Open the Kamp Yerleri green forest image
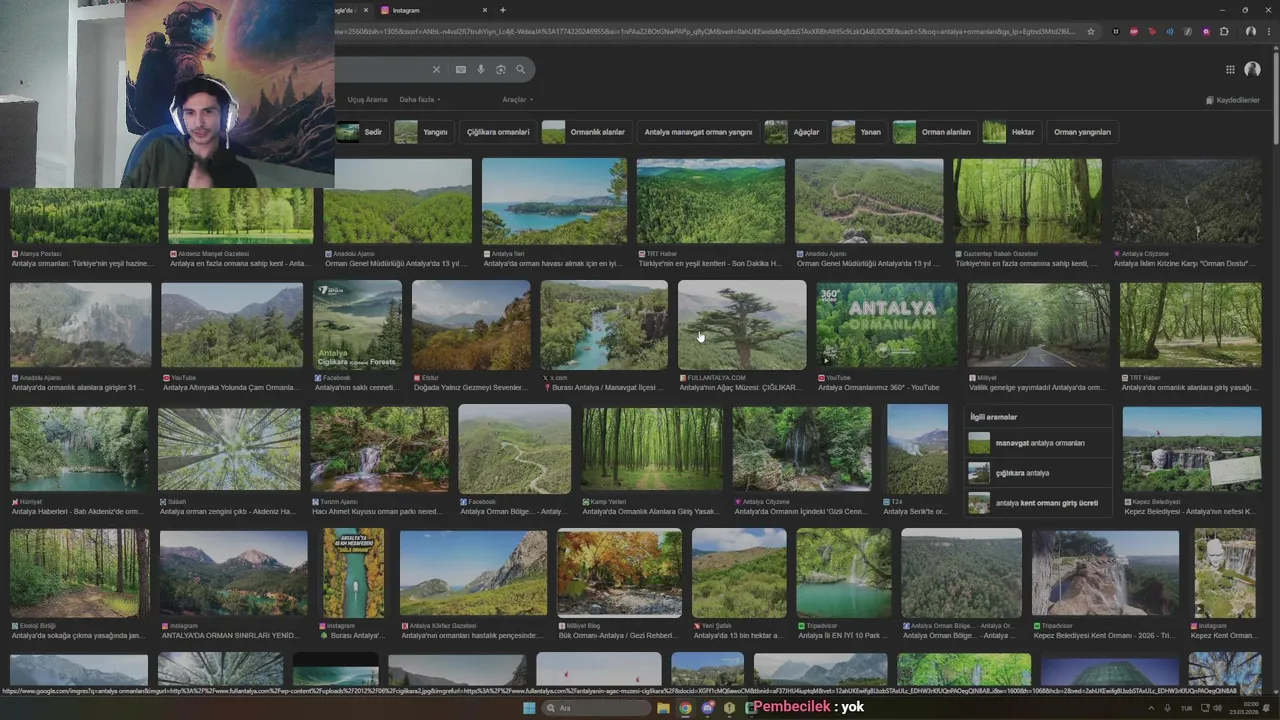The height and width of the screenshot is (720, 1280). pos(652,449)
